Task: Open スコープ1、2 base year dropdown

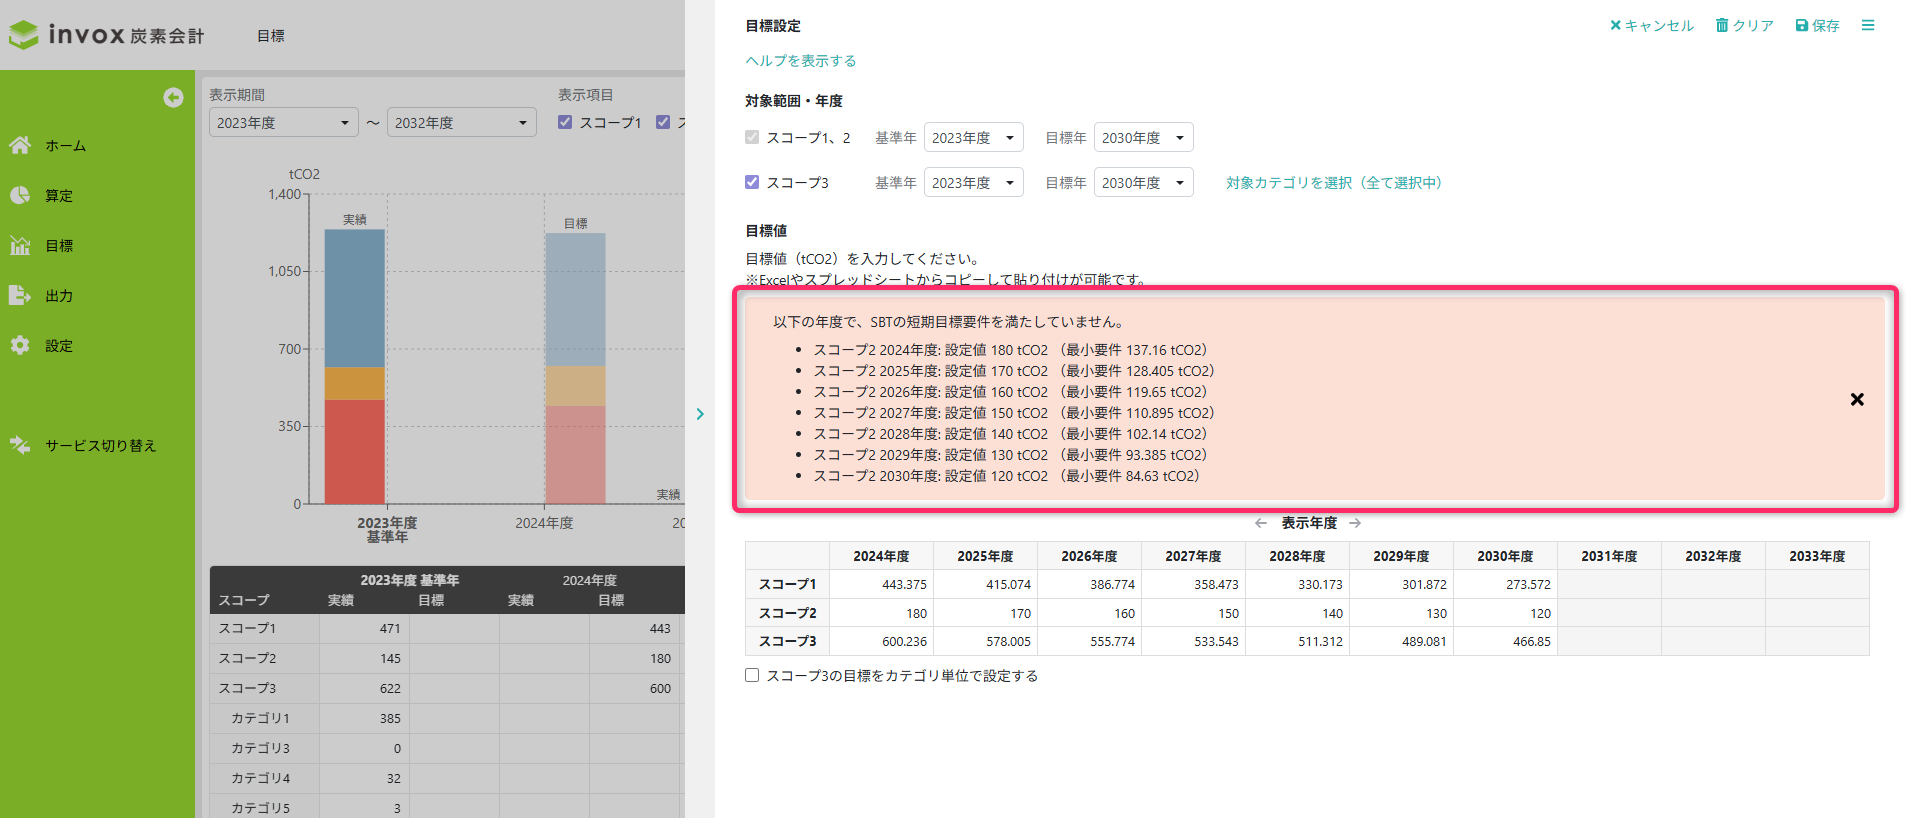Action: (972, 138)
